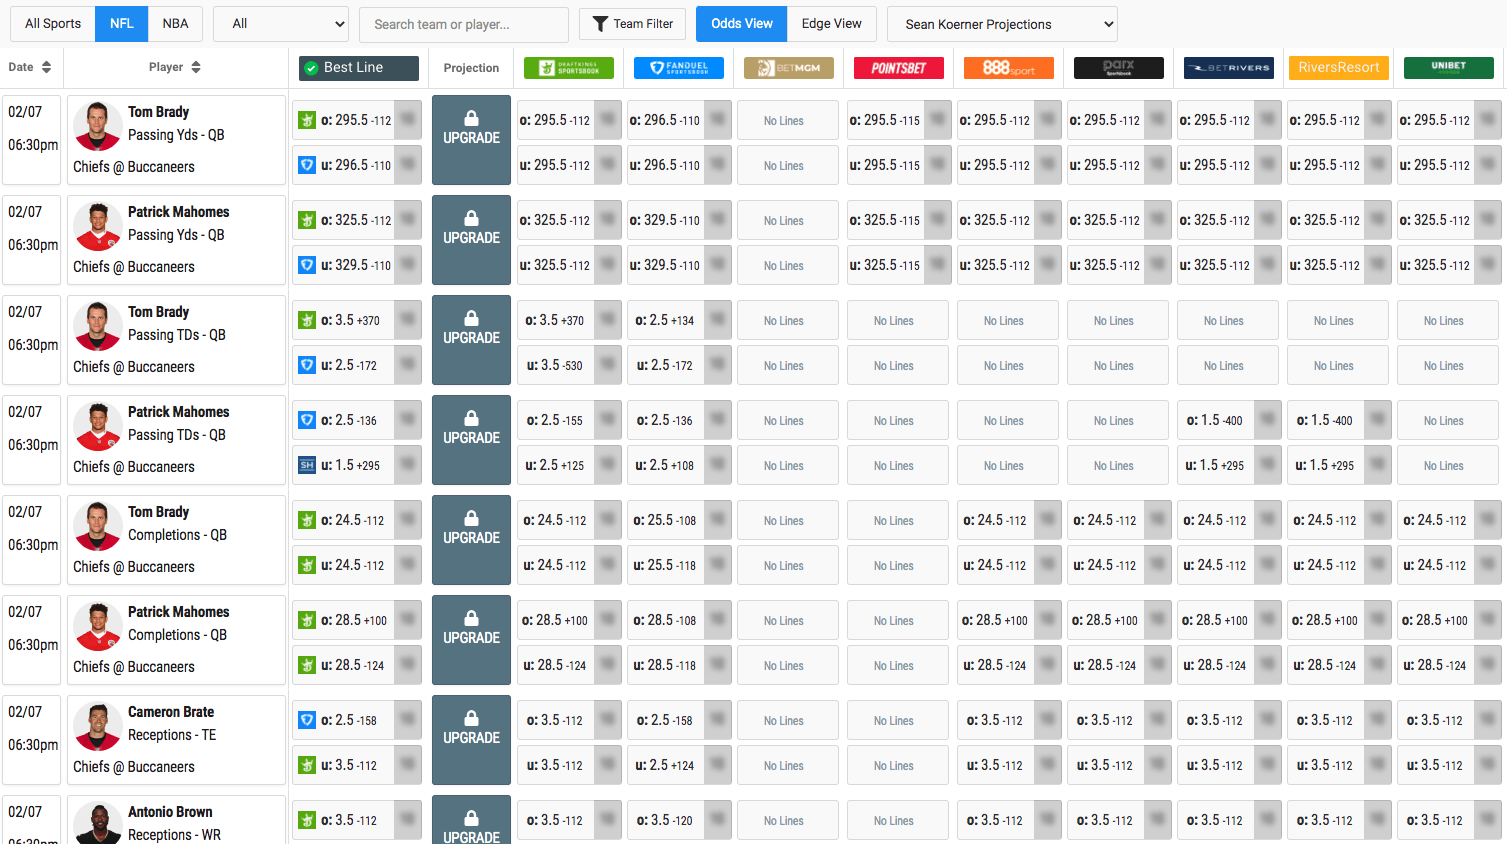Select DraftKings odds 'u: 3.5 -530' for Brady TDs
Image resolution: width=1507 pixels, height=844 pixels.
coord(569,365)
